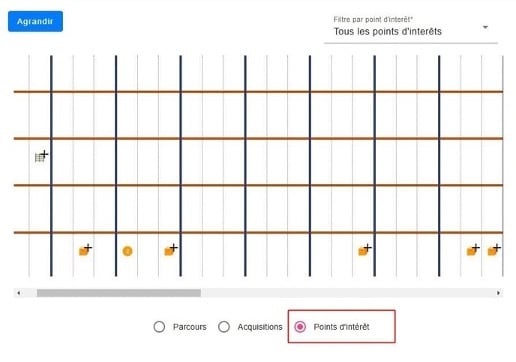Click the first orange folder marker on left

(84, 251)
